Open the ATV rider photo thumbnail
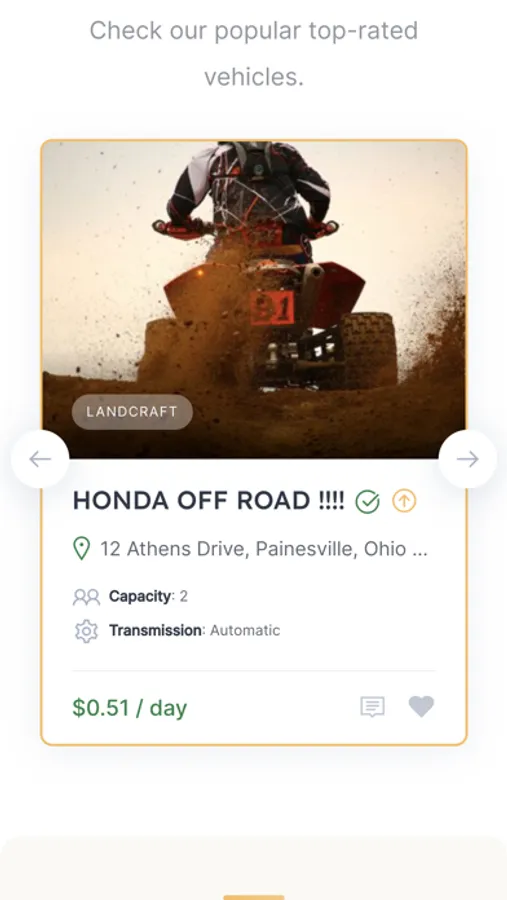 254,300
